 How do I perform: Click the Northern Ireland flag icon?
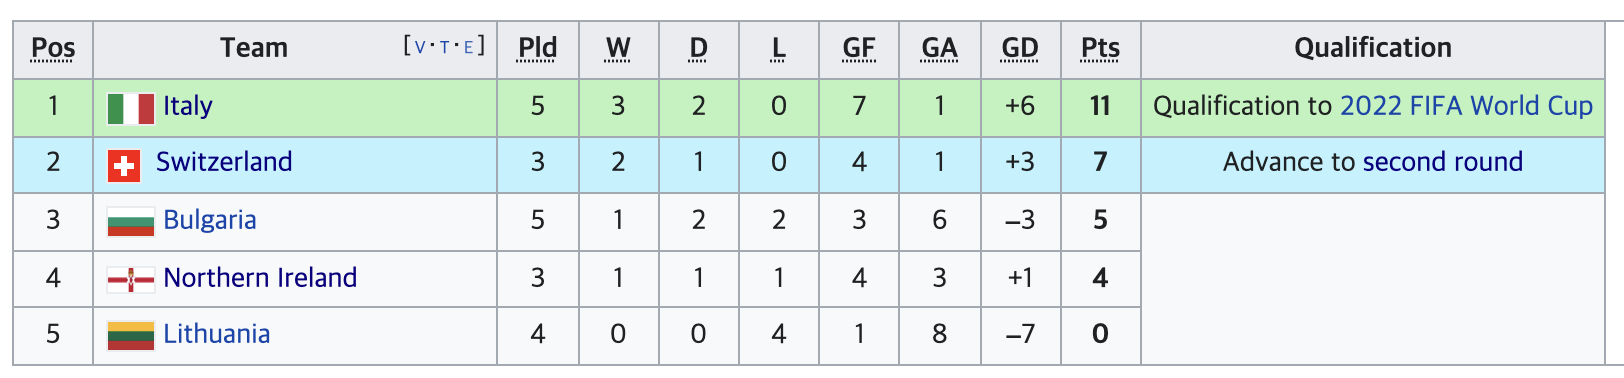(x=131, y=280)
